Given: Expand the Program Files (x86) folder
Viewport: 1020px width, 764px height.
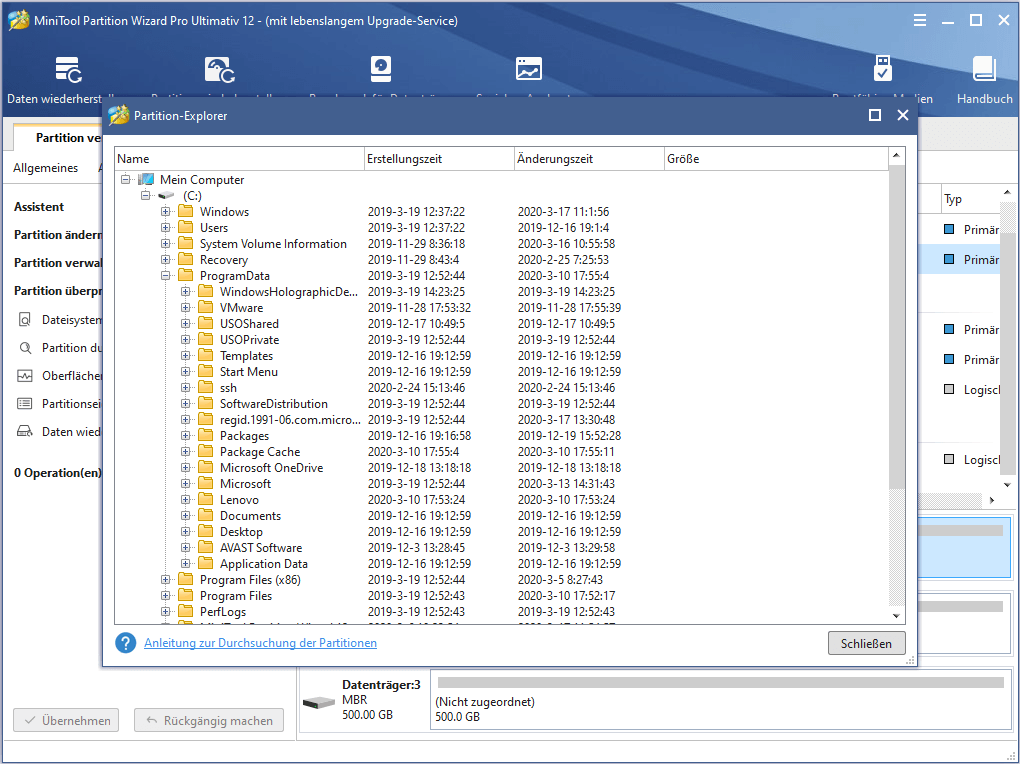Looking at the screenshot, I should coord(166,579).
